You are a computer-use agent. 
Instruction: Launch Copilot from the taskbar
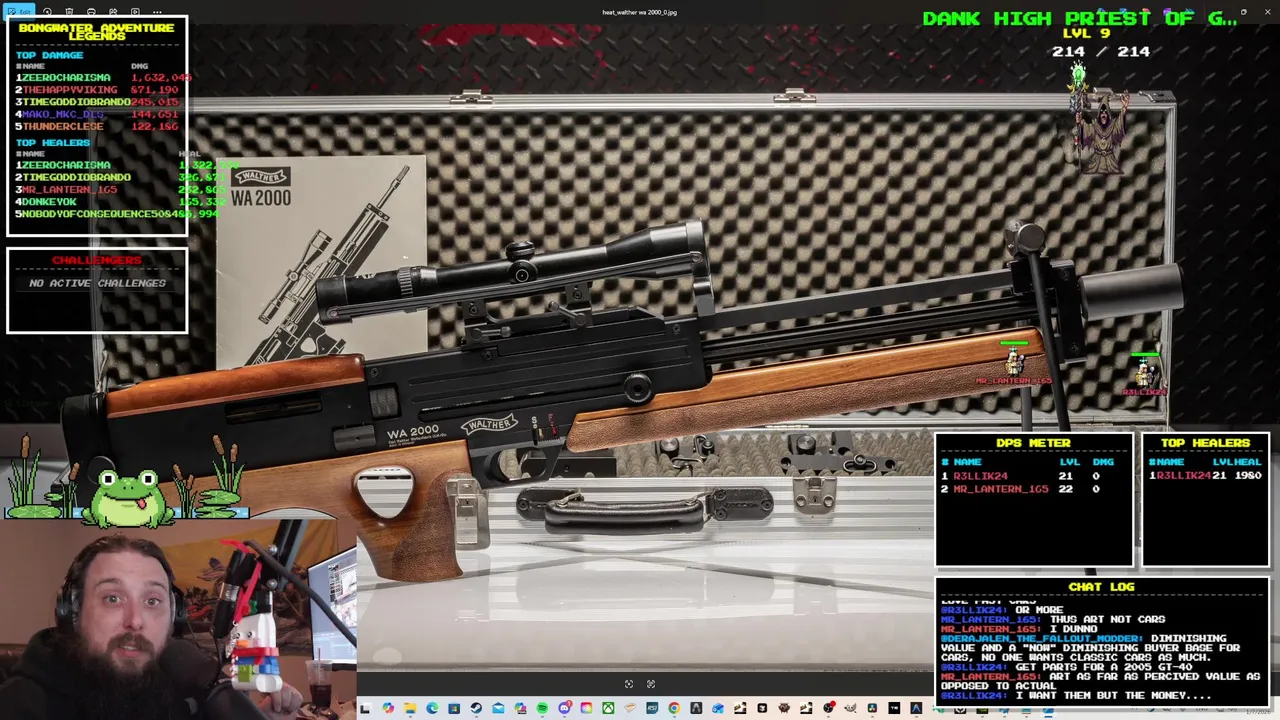(388, 709)
